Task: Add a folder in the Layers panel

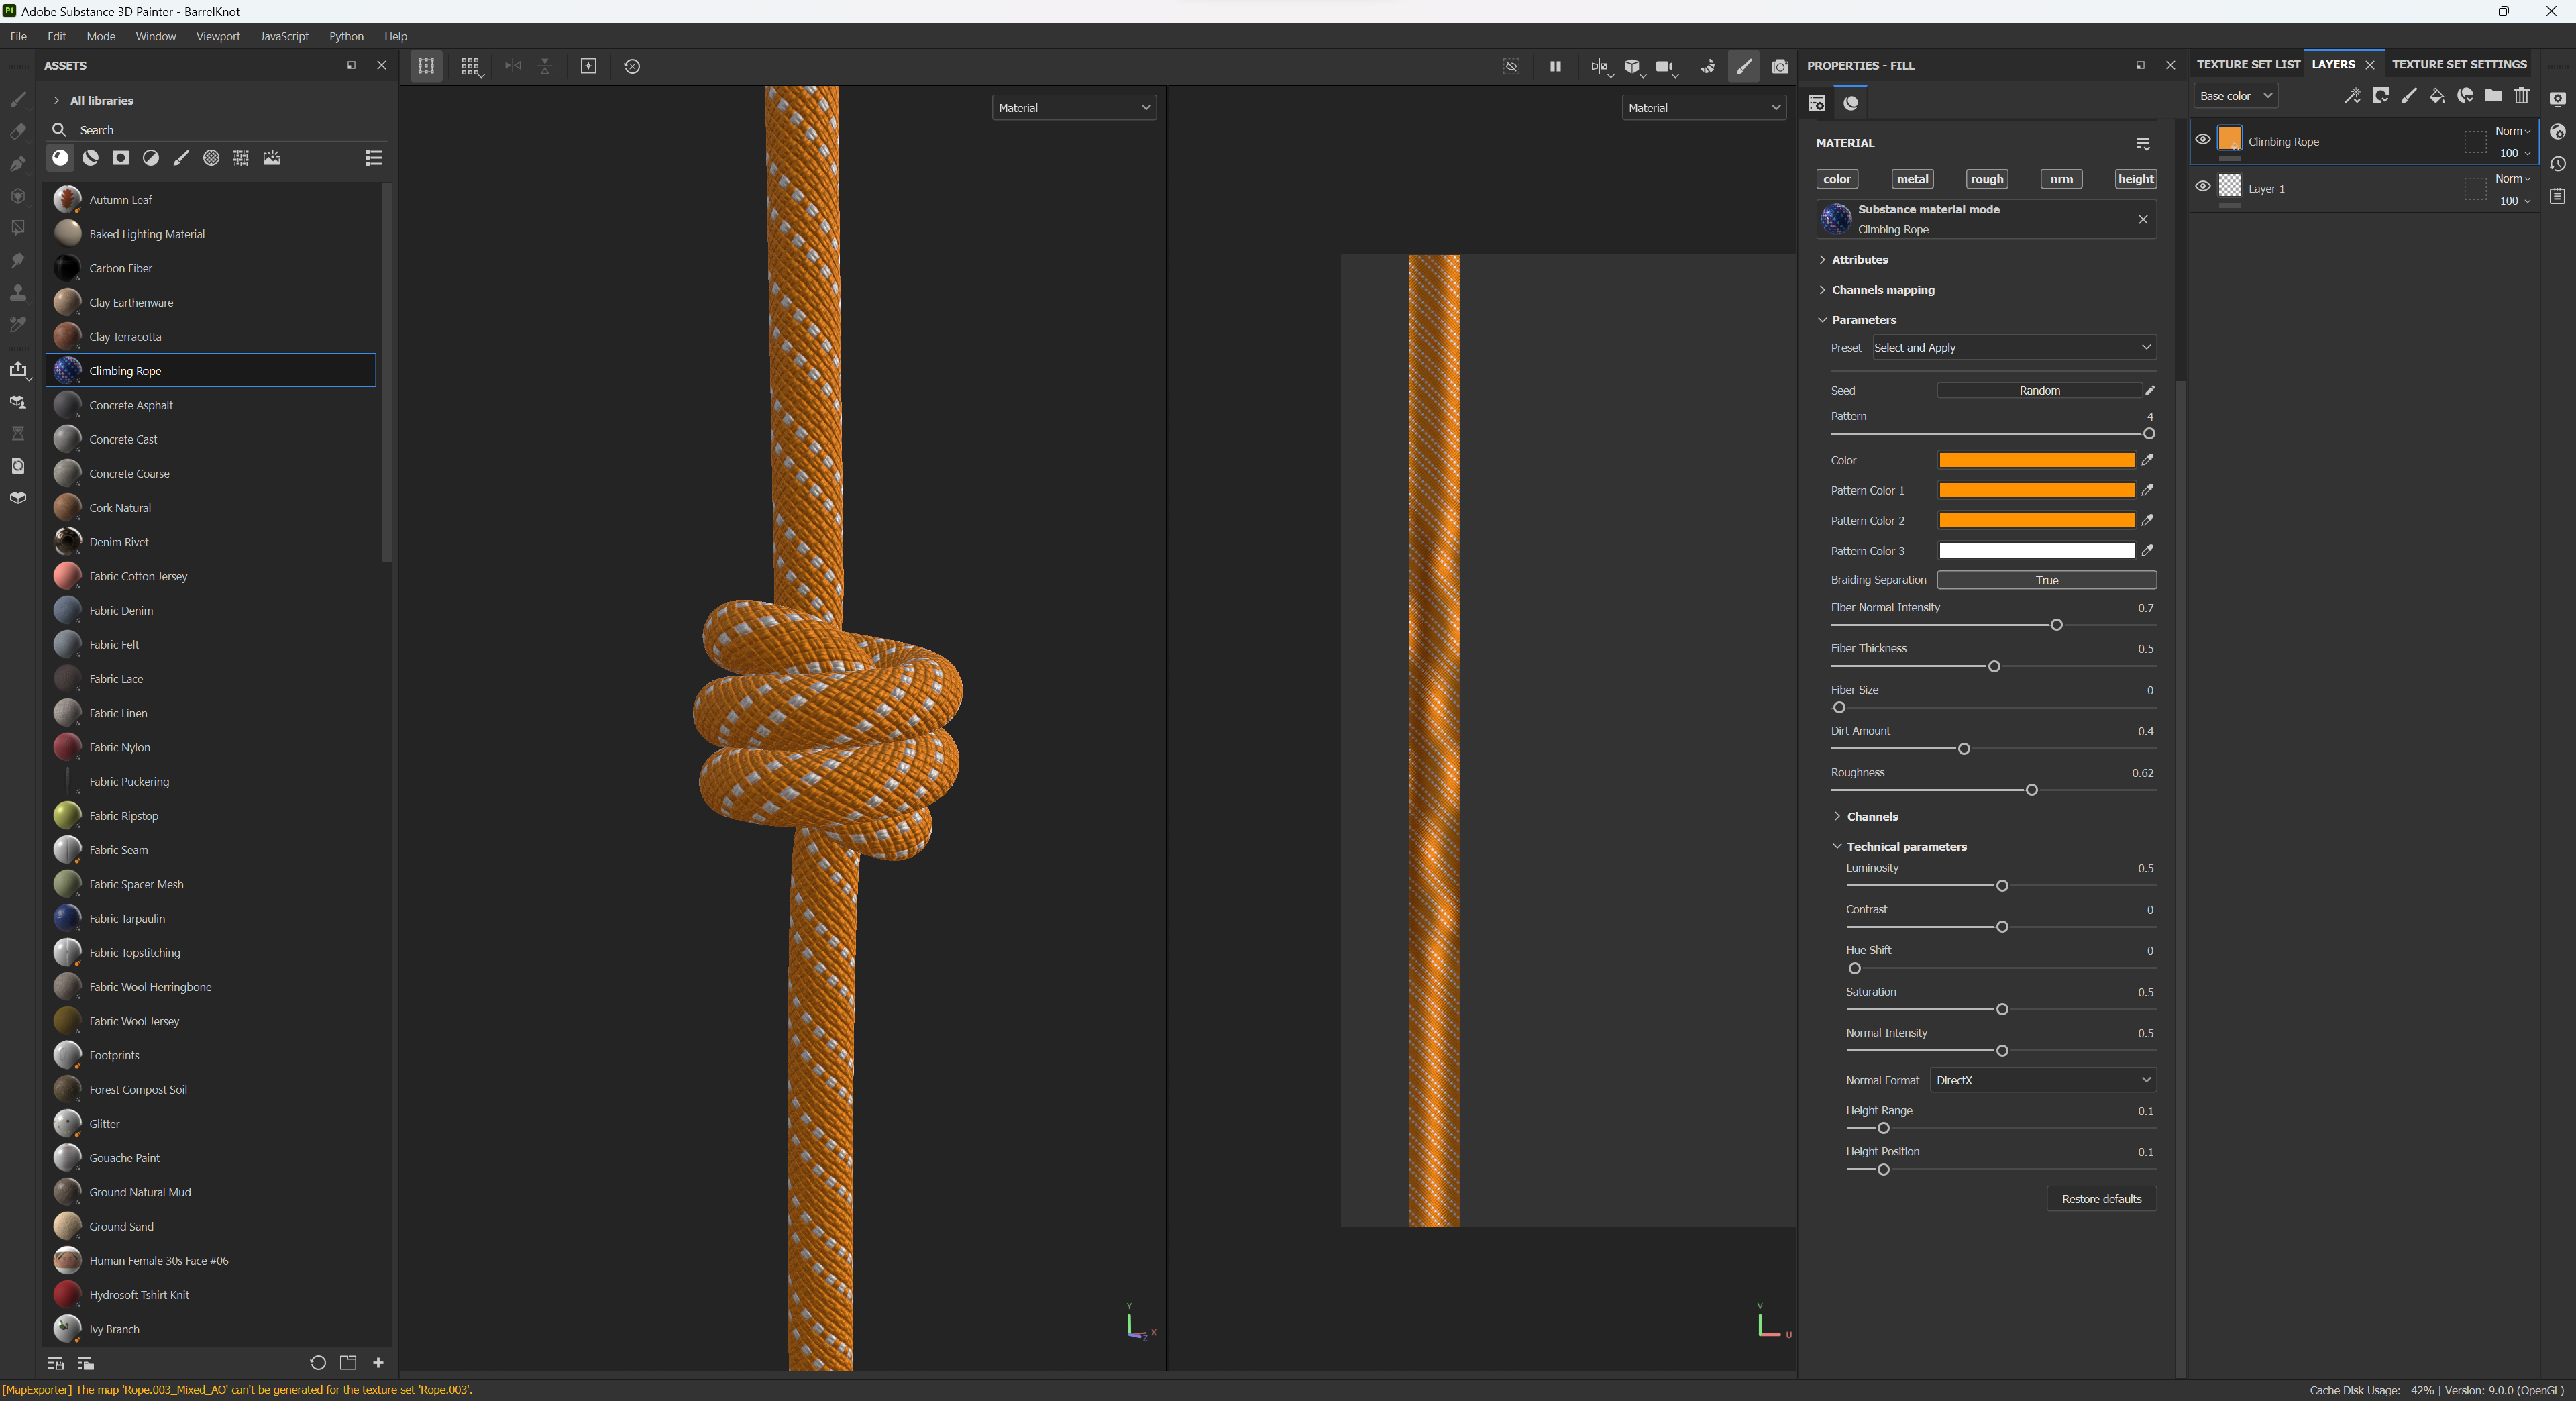Action: tap(2493, 96)
